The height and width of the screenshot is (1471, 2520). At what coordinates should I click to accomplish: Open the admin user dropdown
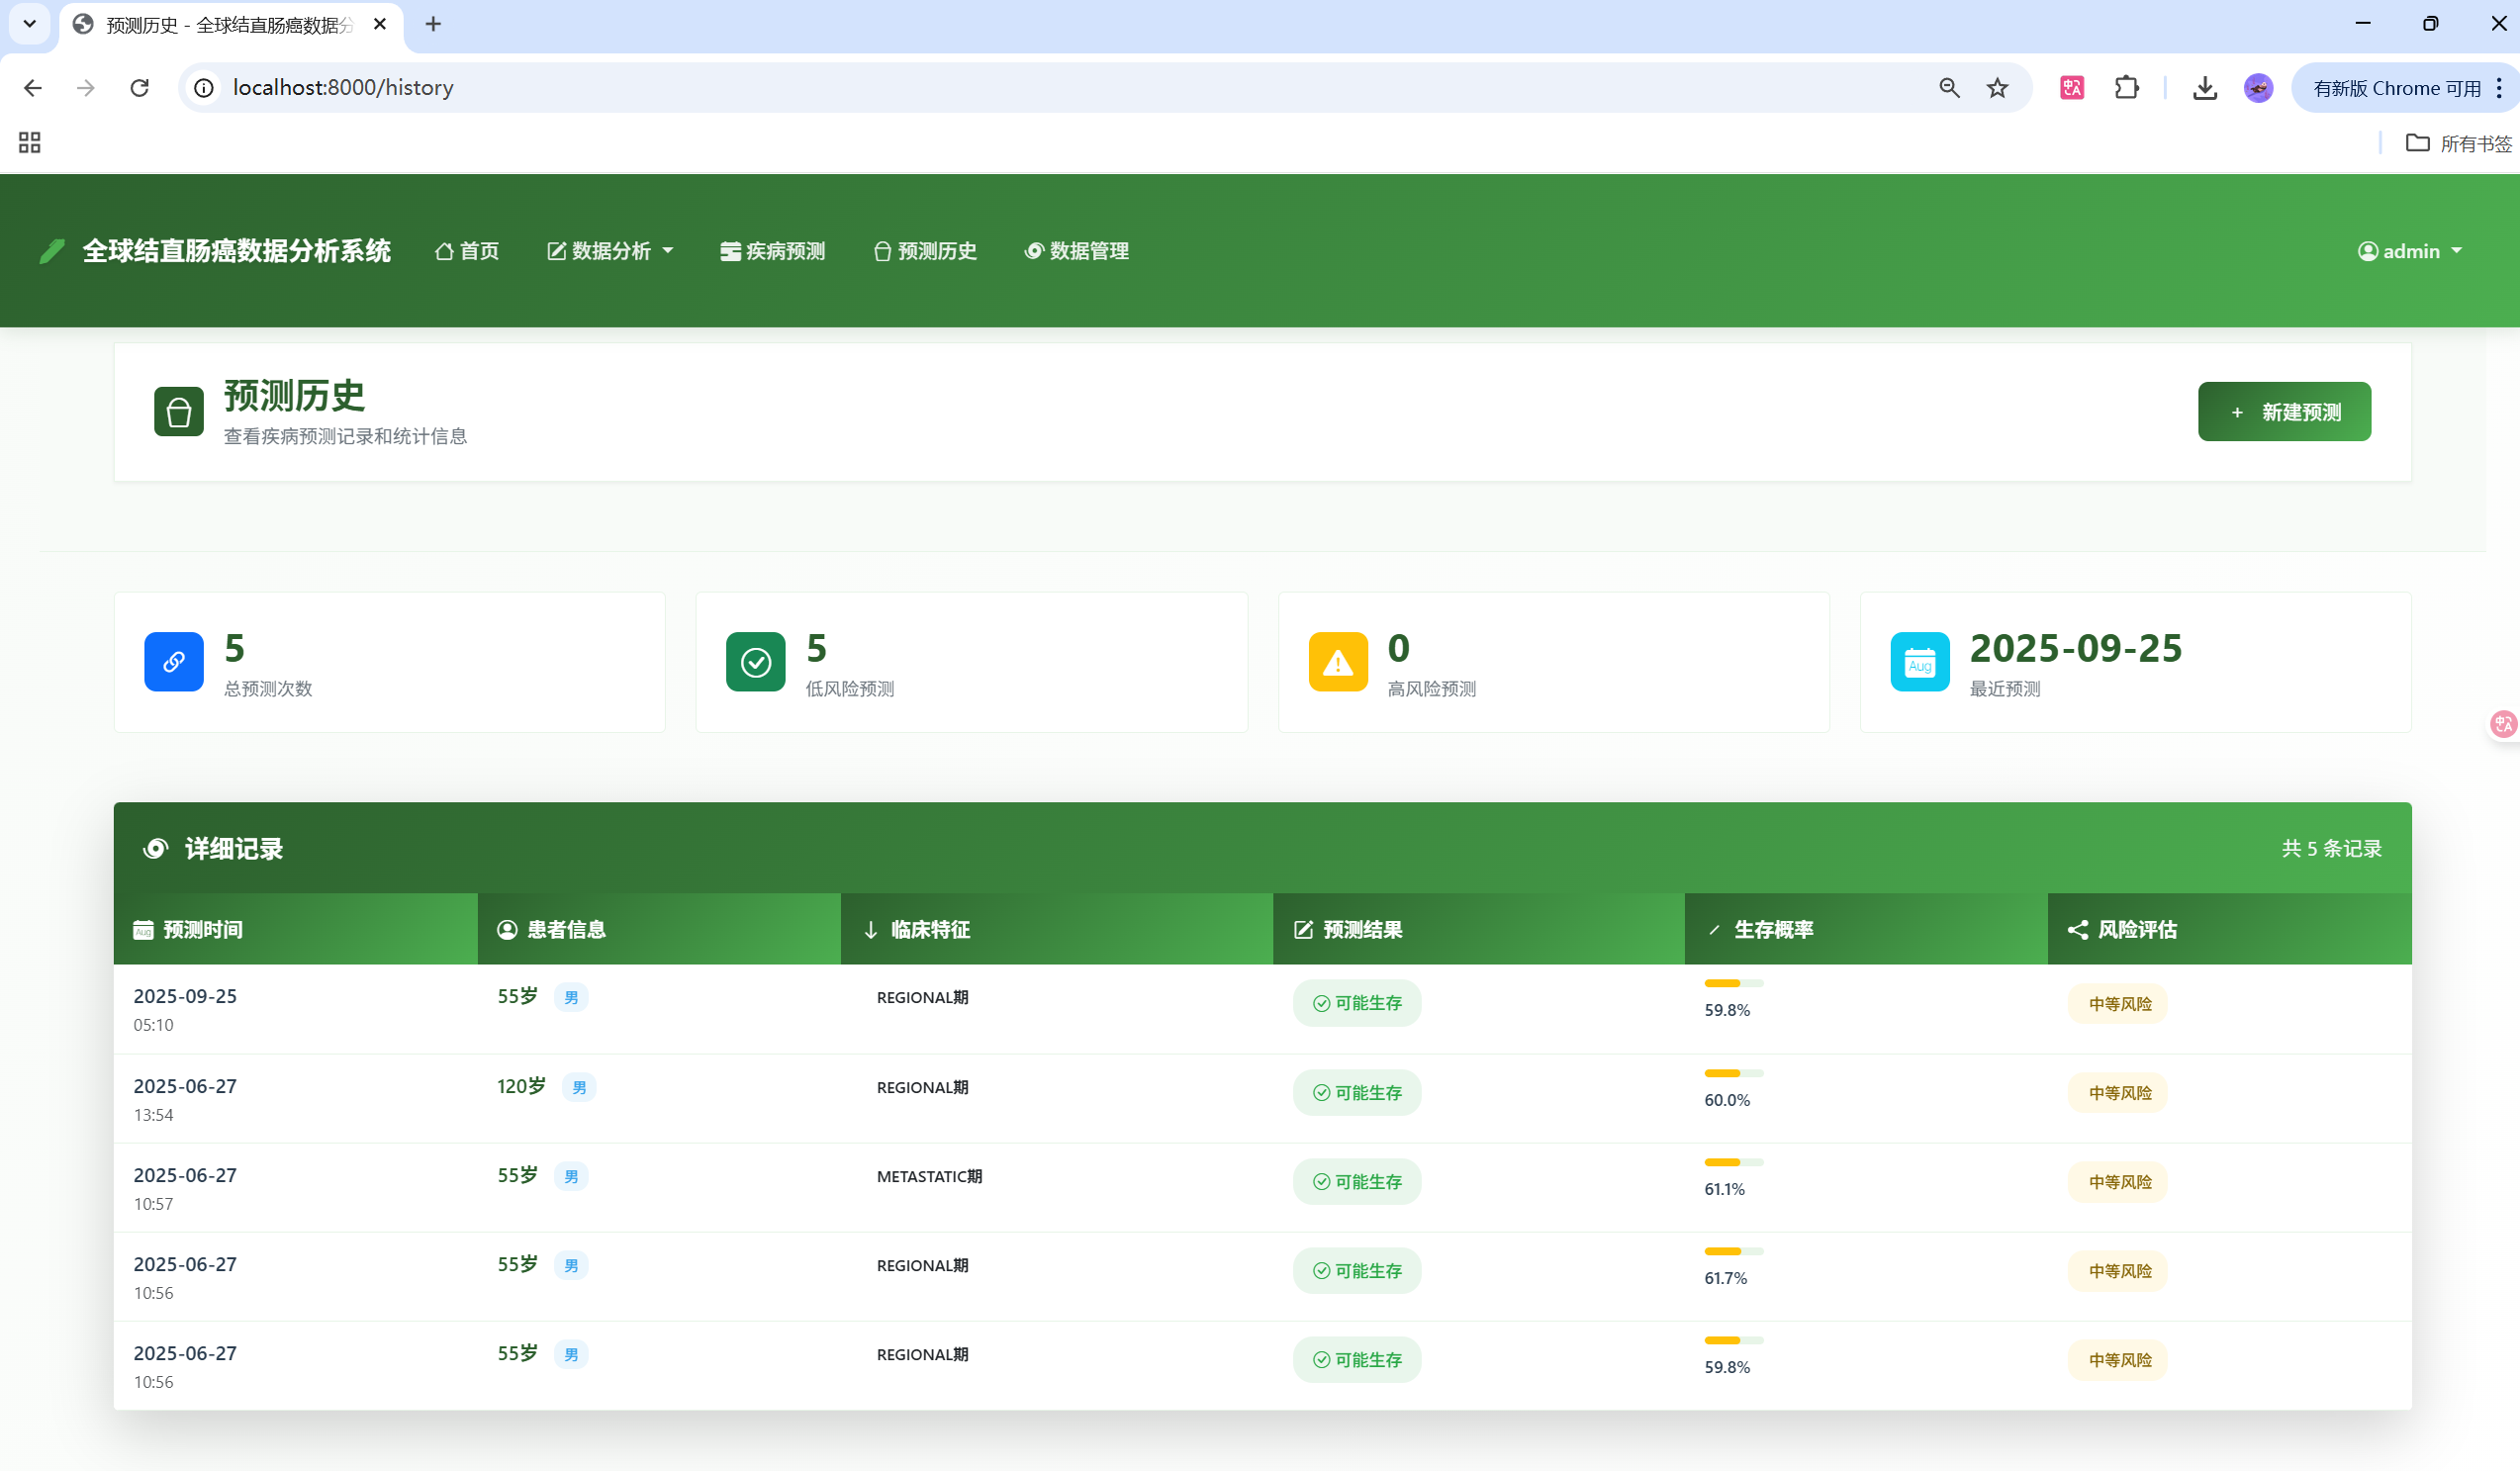2408,251
